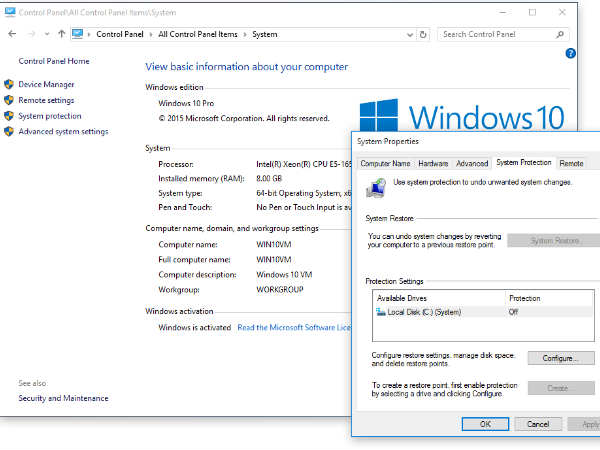Click the Protection column header
600x450 pixels.
pos(549,298)
